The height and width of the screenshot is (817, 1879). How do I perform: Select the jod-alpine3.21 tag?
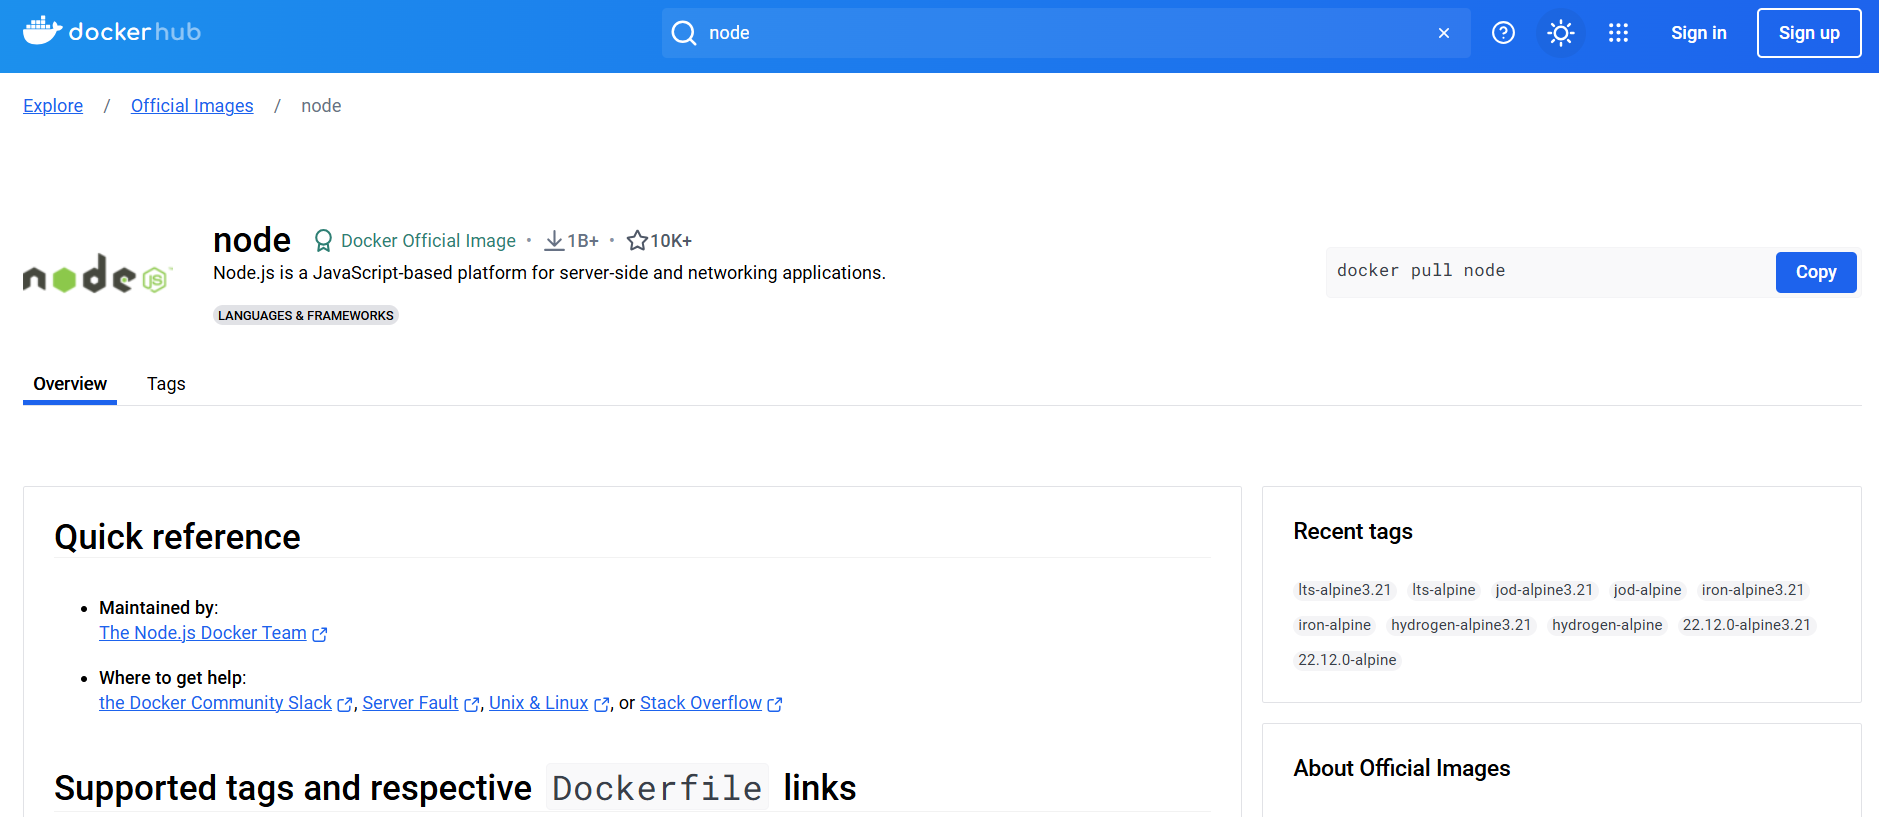(x=1544, y=590)
